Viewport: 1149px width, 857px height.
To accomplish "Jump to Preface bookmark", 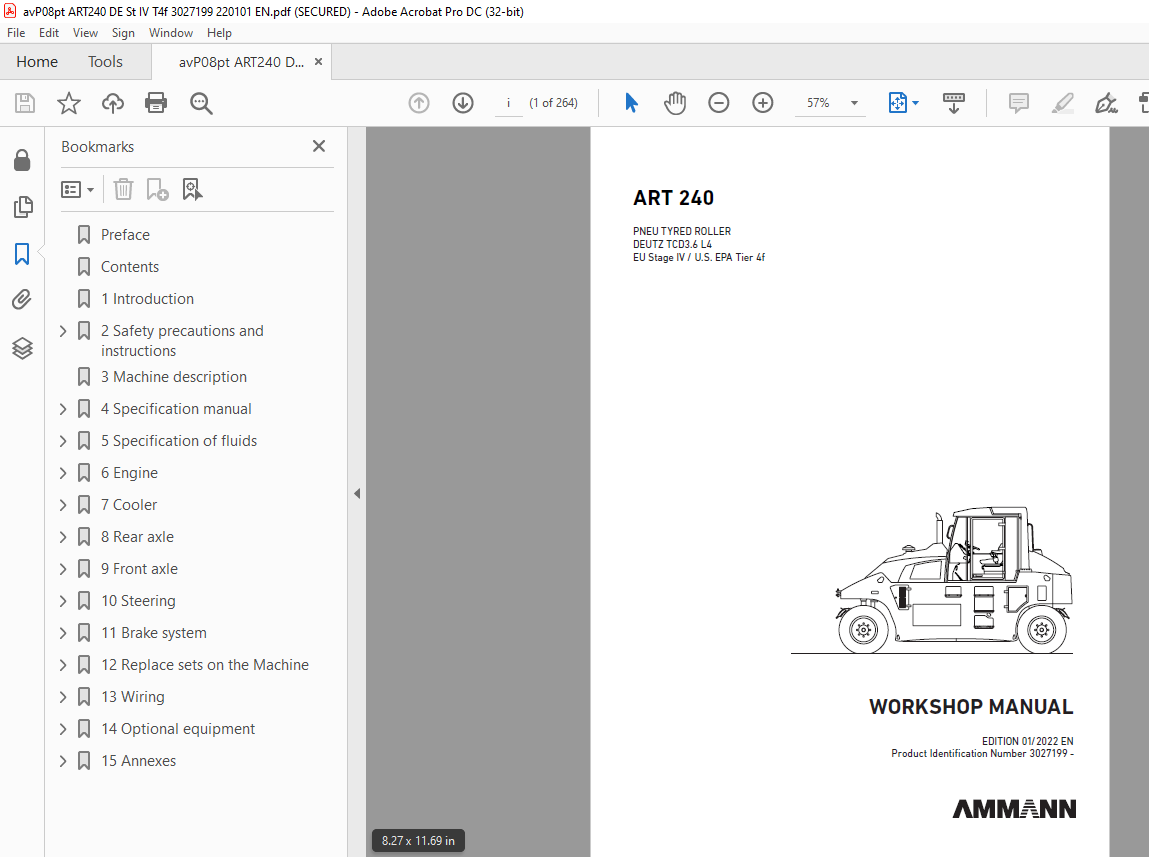I will pyautogui.click(x=125, y=235).
